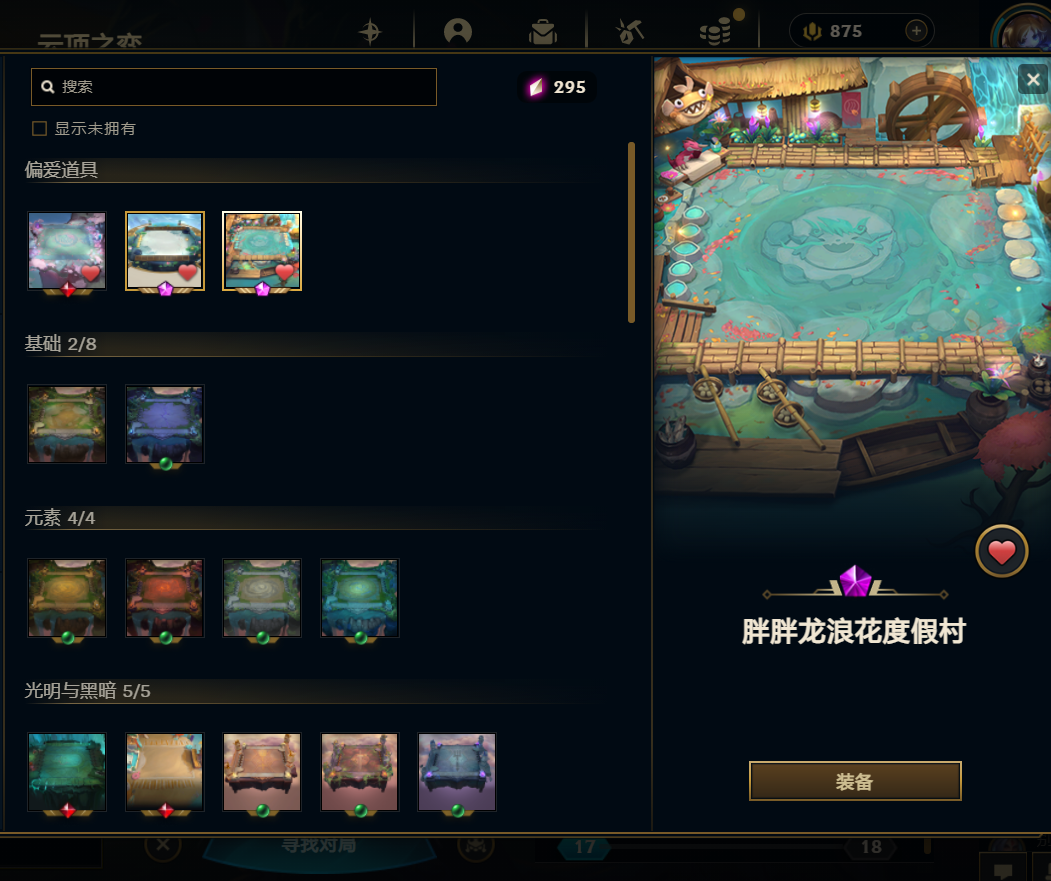Select the blue arena under 基础 section
The image size is (1051, 881).
tap(165, 424)
